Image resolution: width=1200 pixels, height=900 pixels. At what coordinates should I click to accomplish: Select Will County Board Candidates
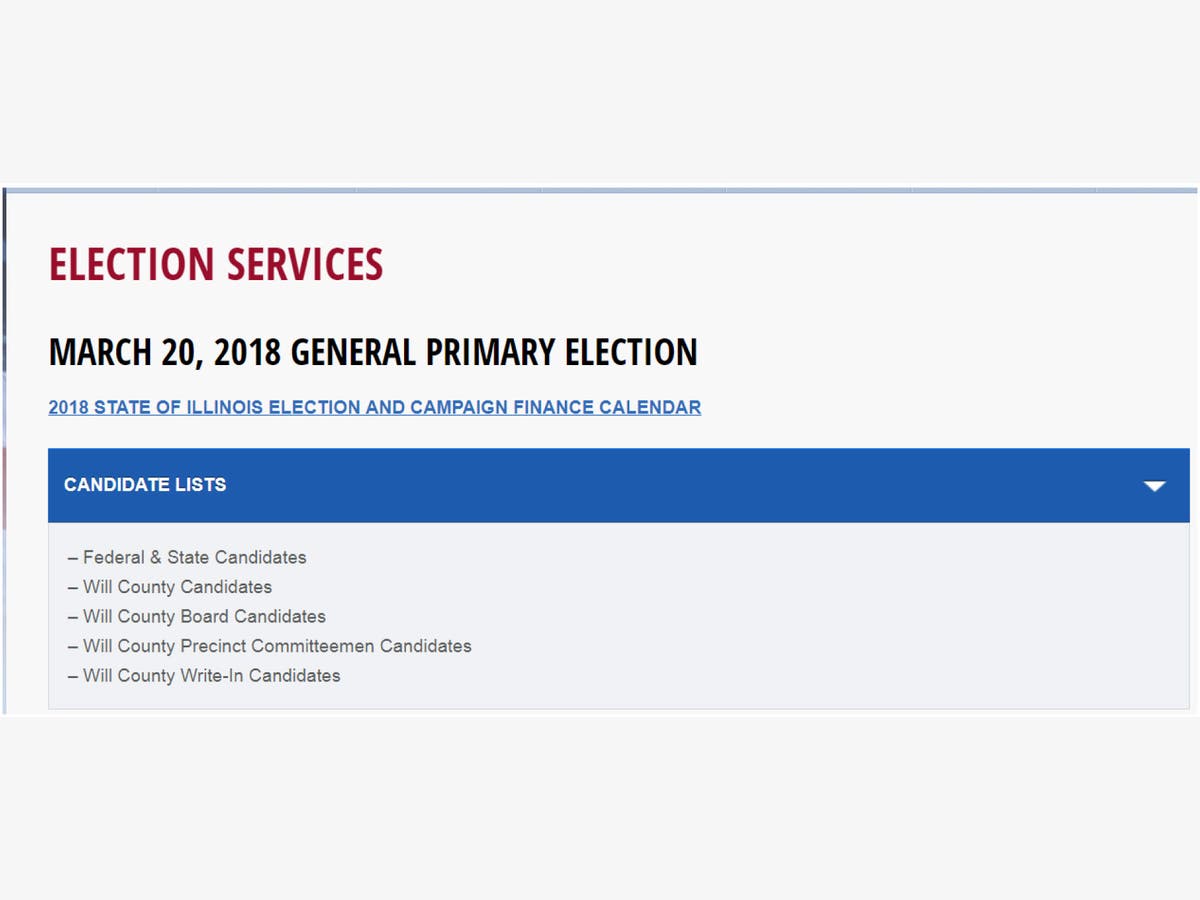(x=205, y=617)
